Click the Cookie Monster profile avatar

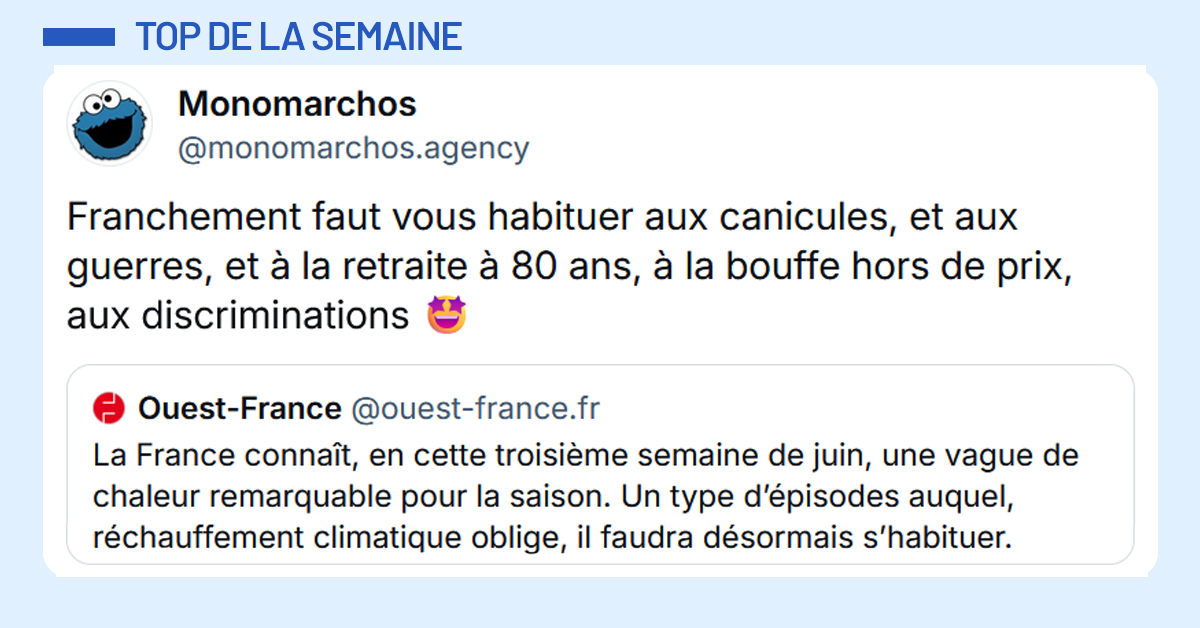108,124
